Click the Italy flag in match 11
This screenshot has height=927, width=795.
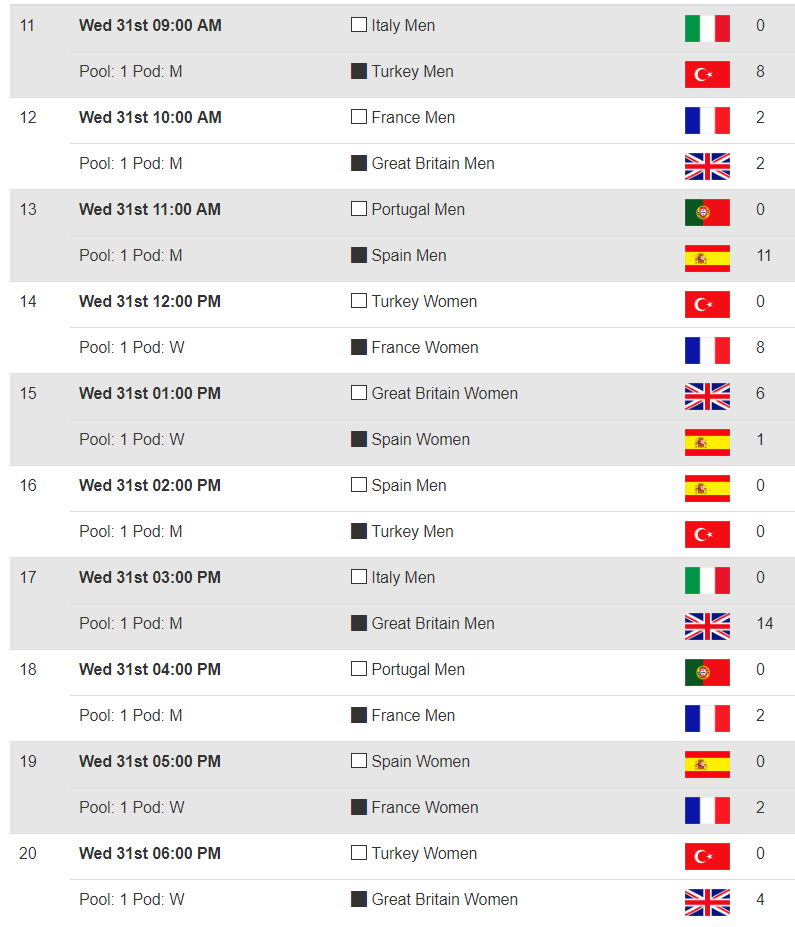(707, 28)
